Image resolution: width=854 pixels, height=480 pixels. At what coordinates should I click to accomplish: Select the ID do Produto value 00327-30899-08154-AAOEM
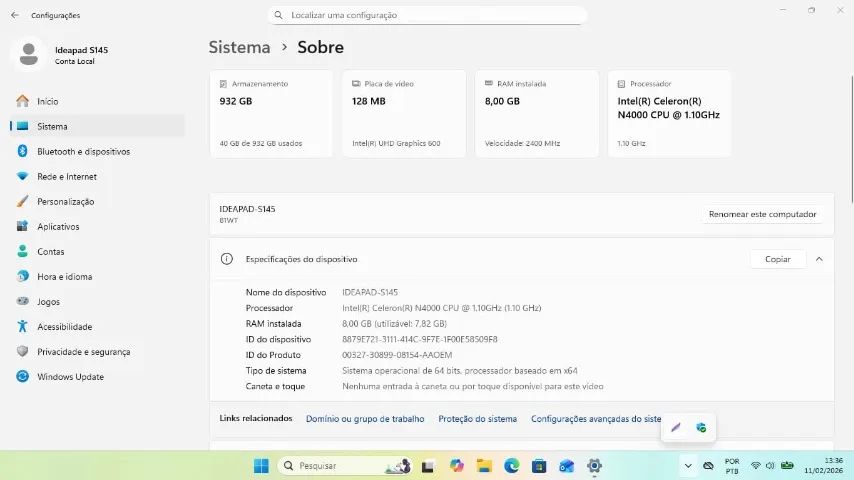click(x=397, y=355)
